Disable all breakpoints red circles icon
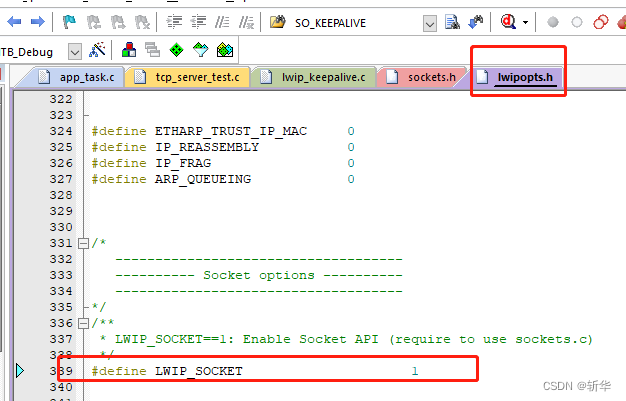 601,22
